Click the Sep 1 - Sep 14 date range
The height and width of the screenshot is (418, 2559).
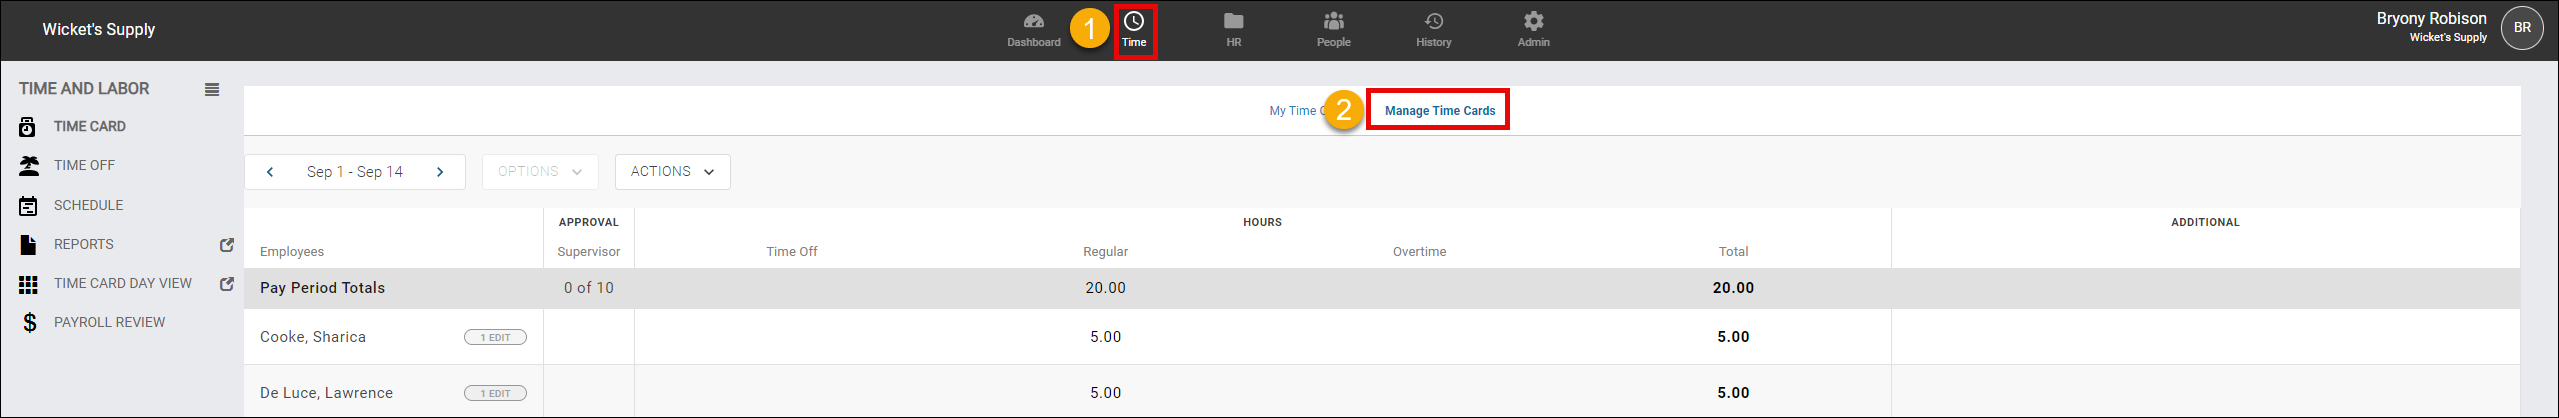(x=354, y=172)
